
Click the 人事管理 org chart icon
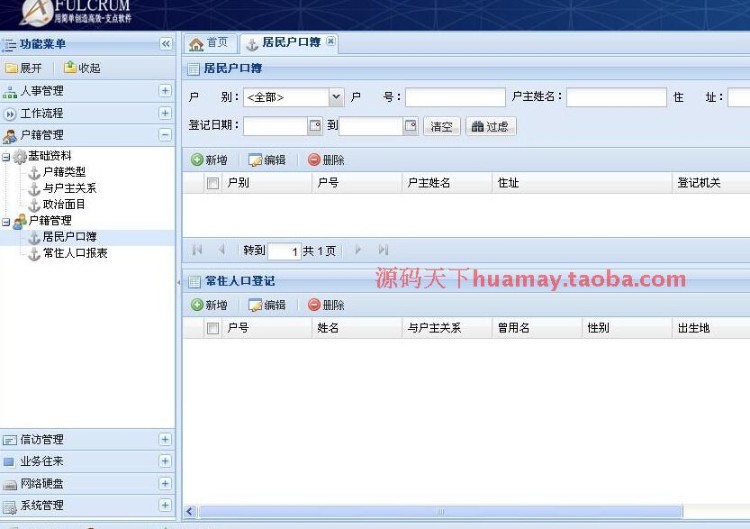[x=10, y=91]
